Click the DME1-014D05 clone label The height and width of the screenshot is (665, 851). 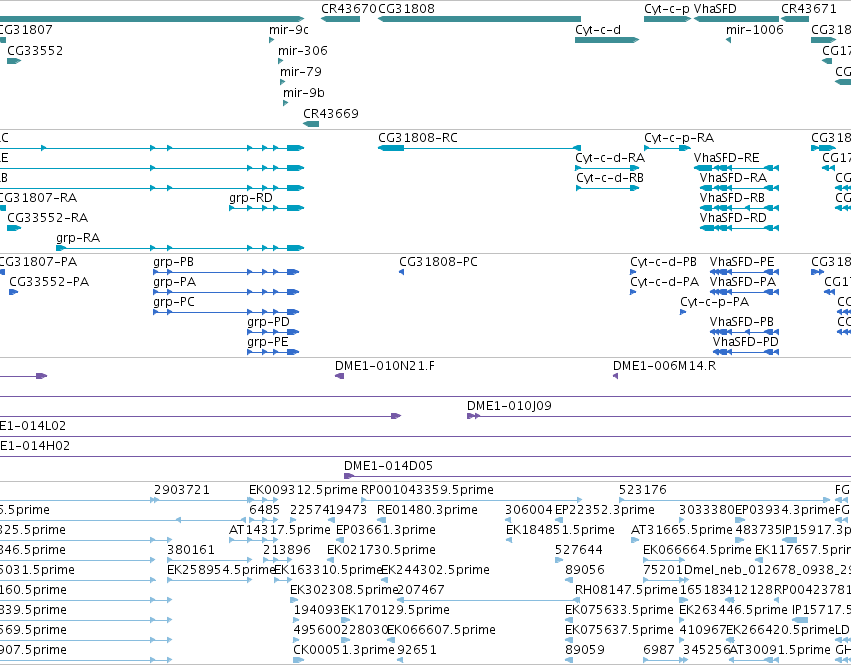click(x=389, y=466)
